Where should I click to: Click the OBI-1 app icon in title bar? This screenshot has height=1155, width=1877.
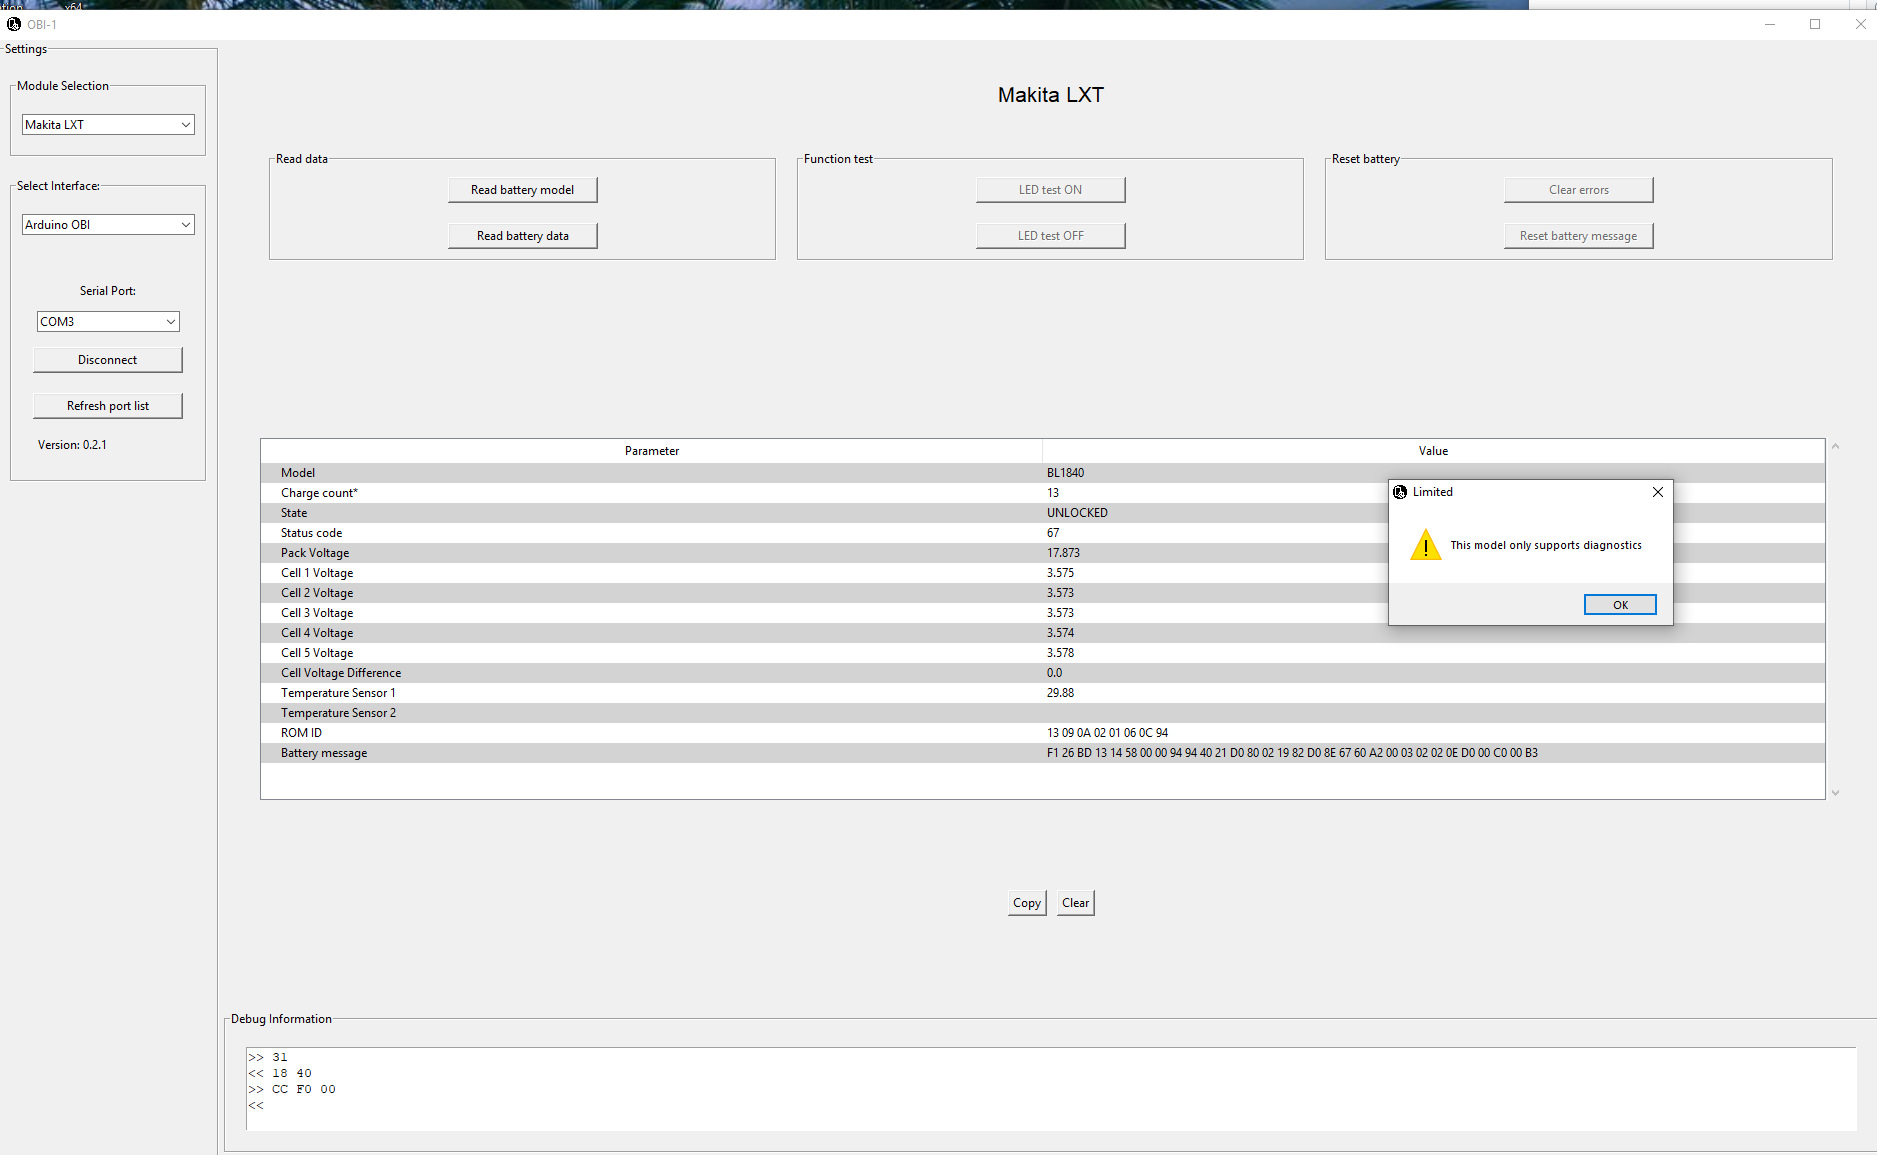(14, 24)
